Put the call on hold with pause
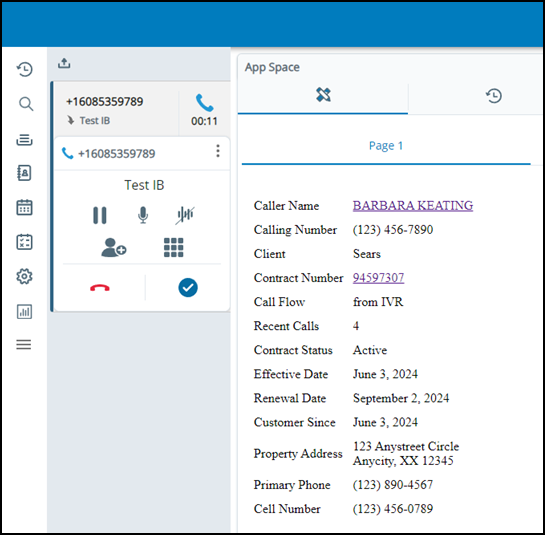Screen dimensions: 545x535 point(100,215)
